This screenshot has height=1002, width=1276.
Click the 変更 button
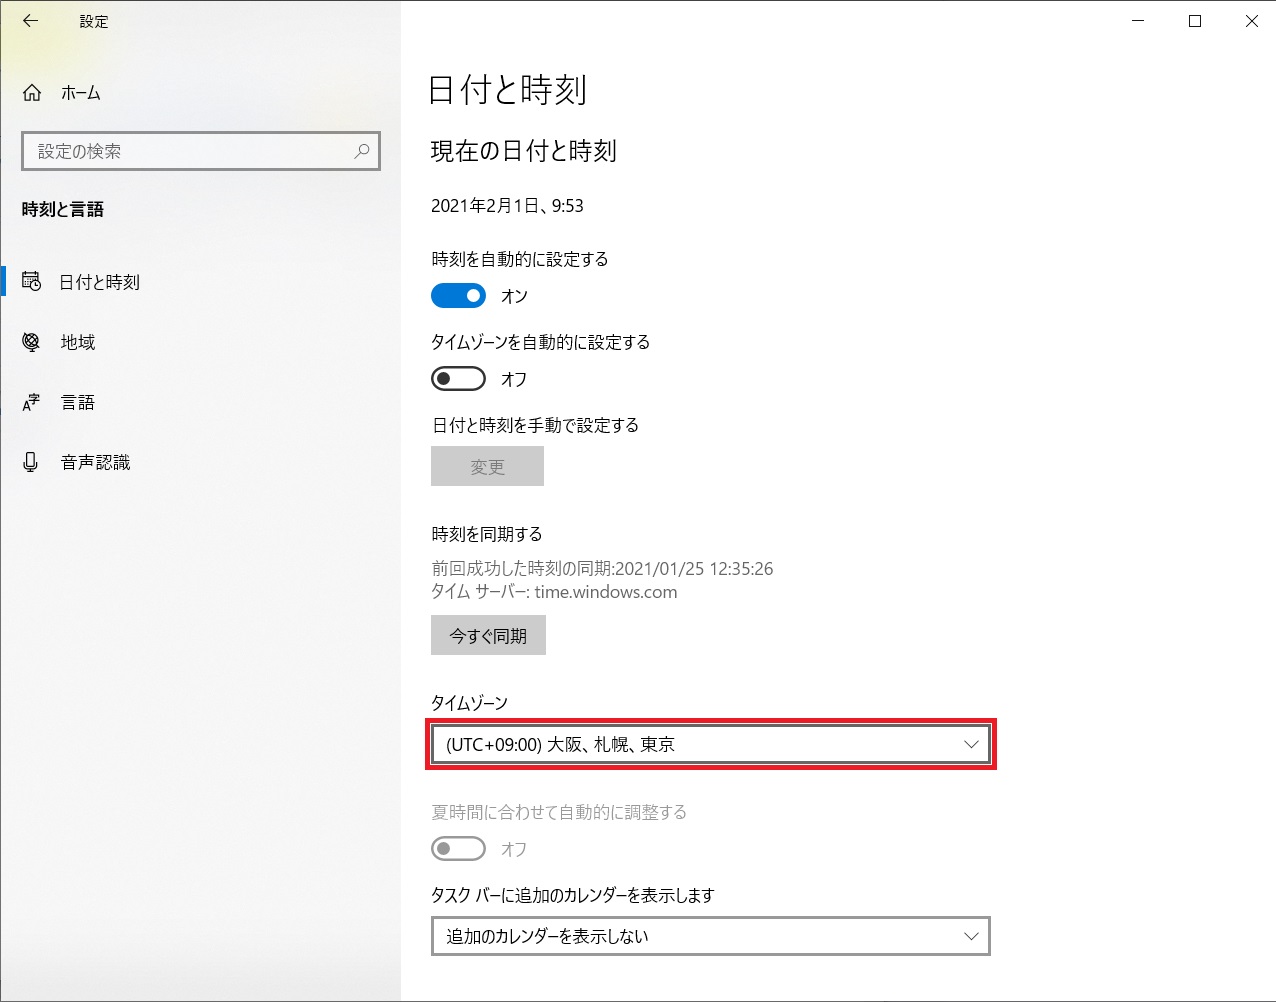point(487,466)
